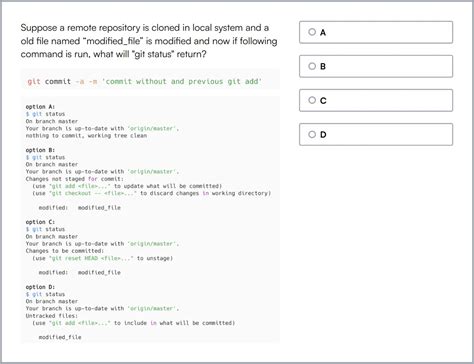Viewport: 474px width, 364px height.
Task: Select answer option B radio button
Action: click(312, 66)
